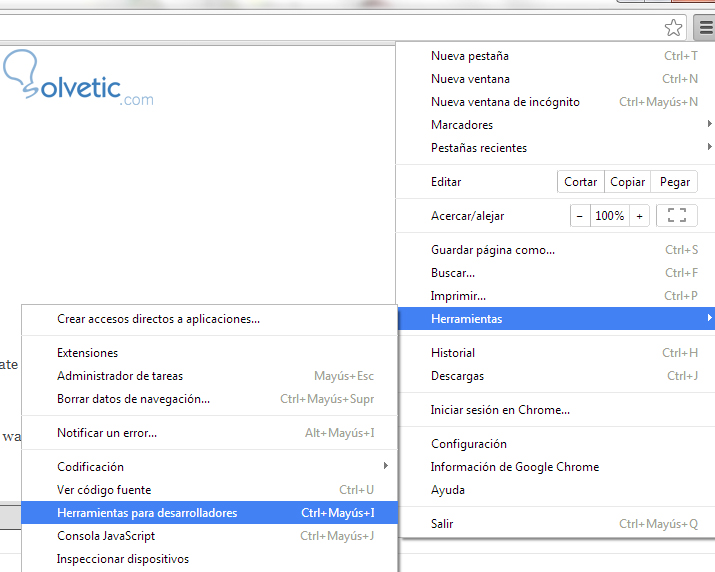Zoom out with the minus button
This screenshot has height=572, width=715.
pyautogui.click(x=580, y=216)
